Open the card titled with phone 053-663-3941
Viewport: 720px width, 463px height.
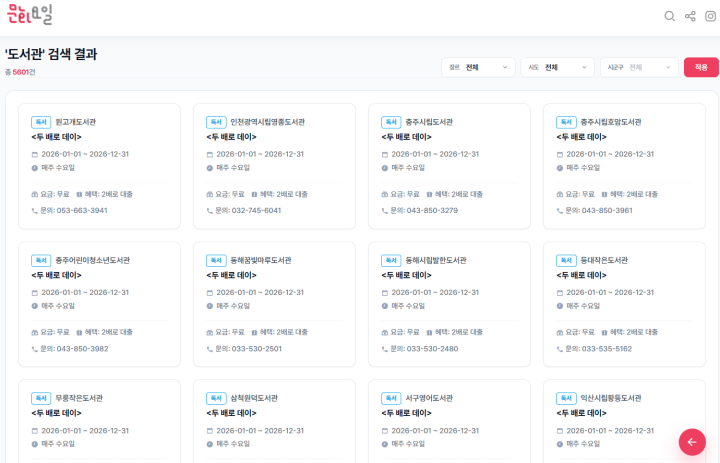[99, 166]
